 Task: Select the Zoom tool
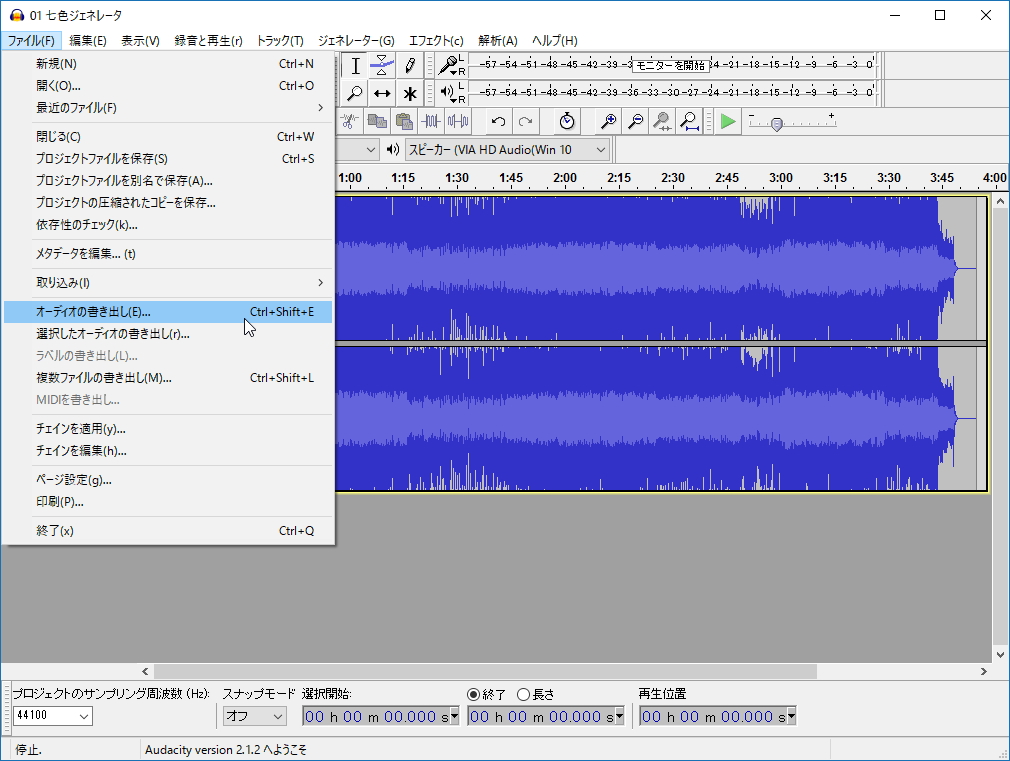coord(355,93)
